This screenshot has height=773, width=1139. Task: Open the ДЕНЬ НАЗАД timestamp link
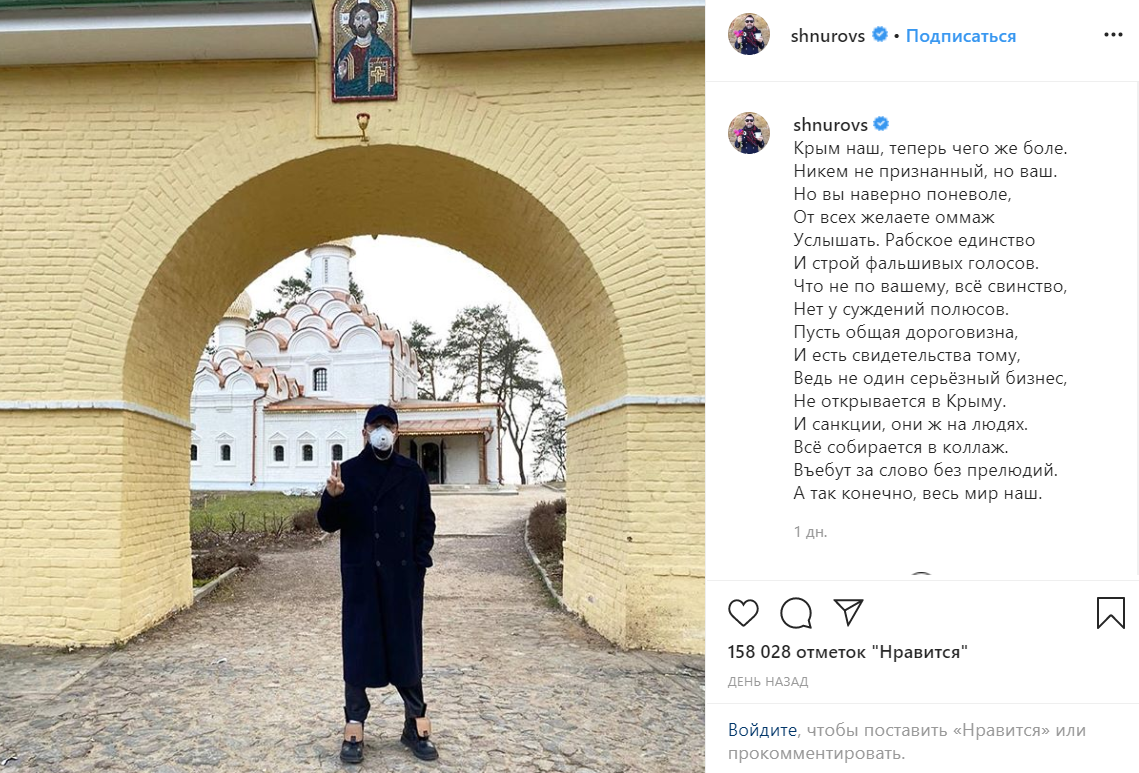point(768,681)
